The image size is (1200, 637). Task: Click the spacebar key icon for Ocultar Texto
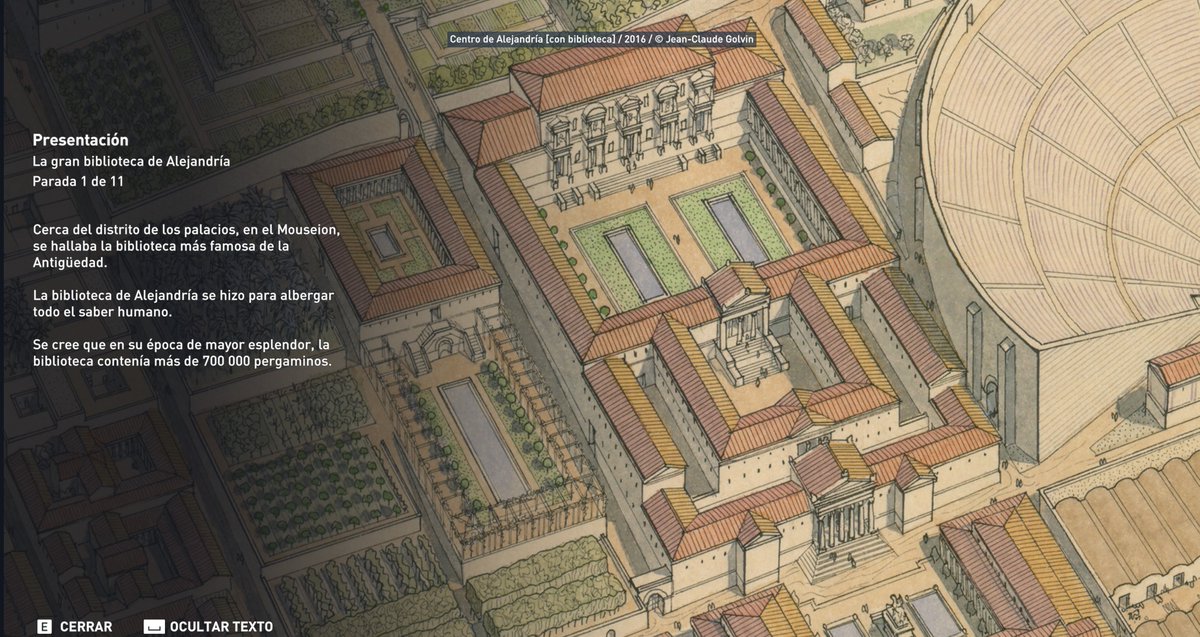pyautogui.click(x=153, y=627)
